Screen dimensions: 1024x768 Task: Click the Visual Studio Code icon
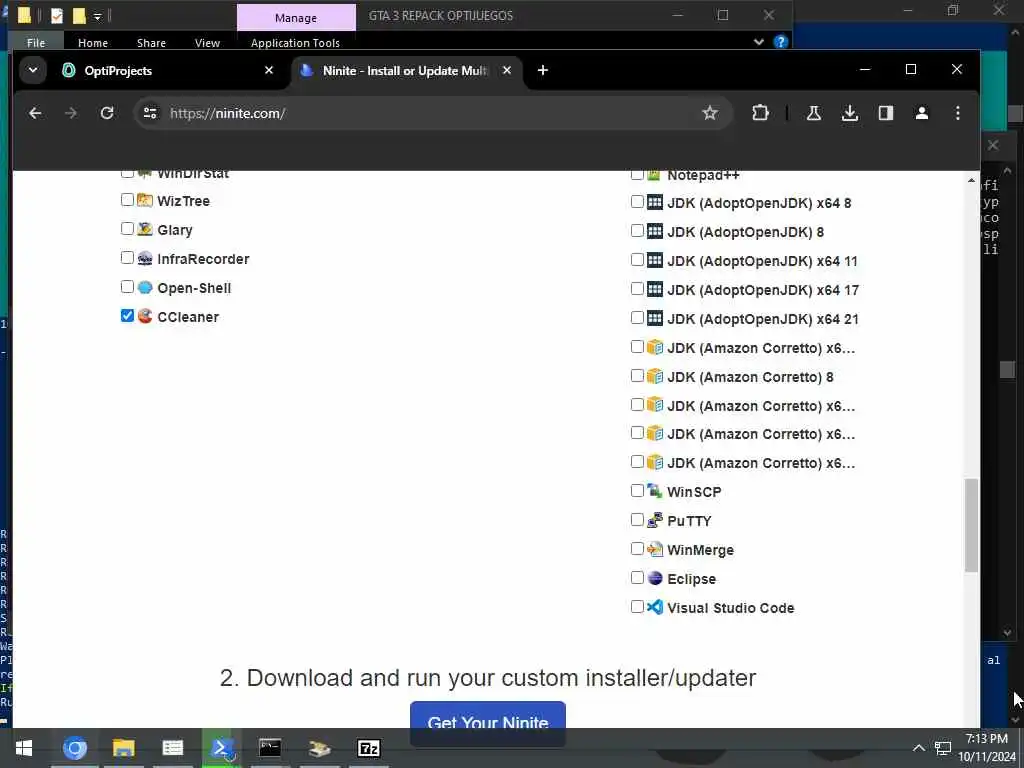[x=654, y=607]
